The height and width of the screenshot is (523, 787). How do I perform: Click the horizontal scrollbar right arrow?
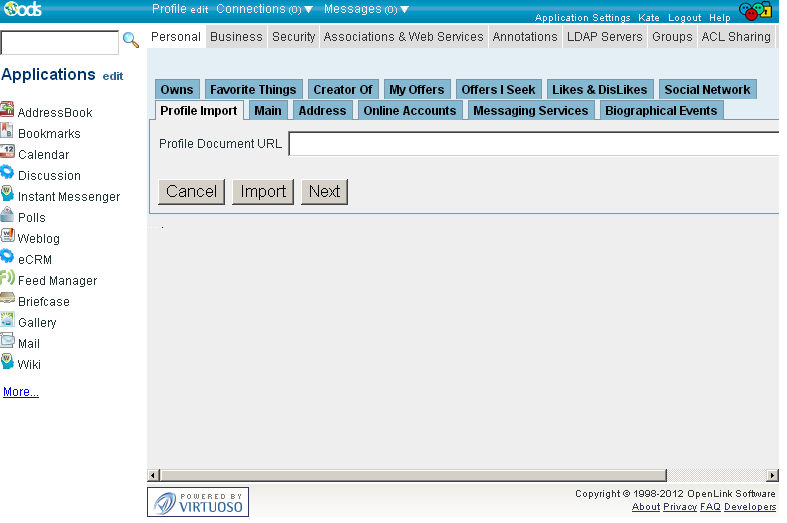pyautogui.click(x=772, y=475)
